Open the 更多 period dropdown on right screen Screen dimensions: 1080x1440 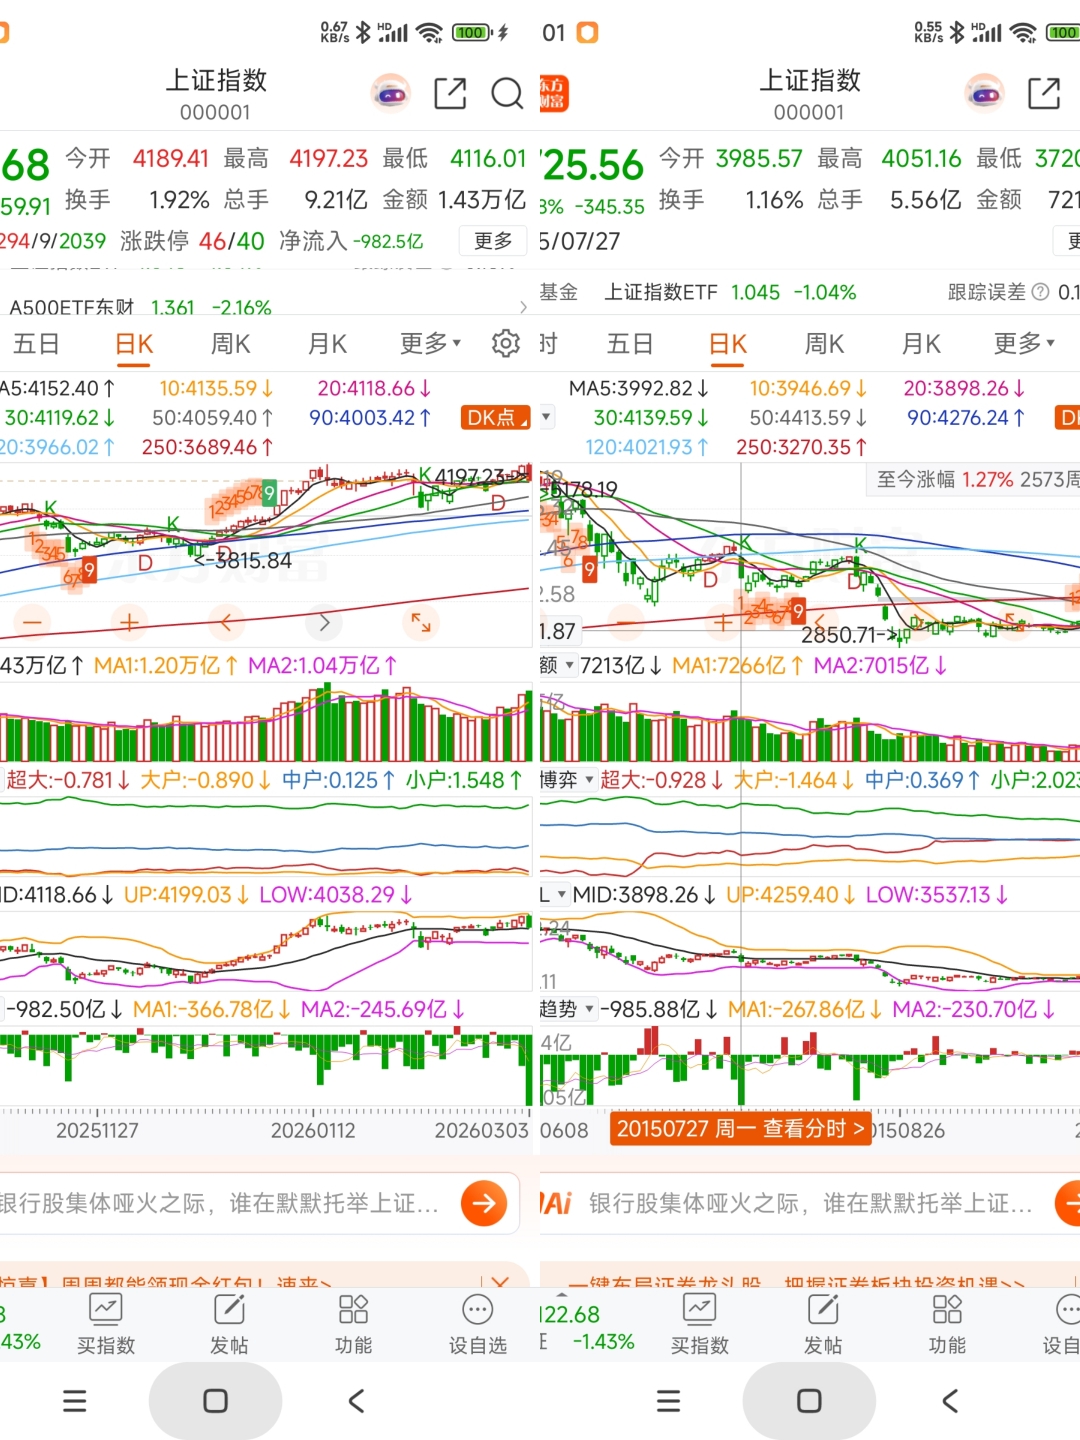coord(1025,343)
